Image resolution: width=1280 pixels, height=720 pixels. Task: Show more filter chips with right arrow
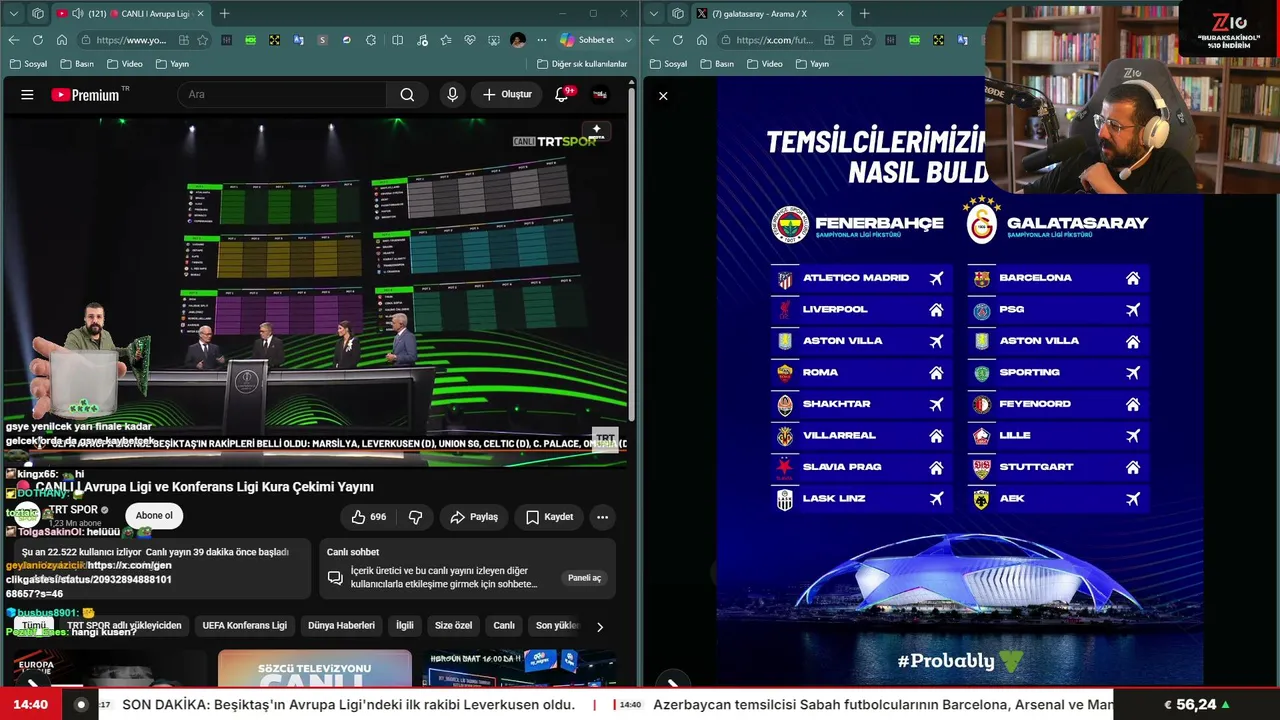[600, 627]
